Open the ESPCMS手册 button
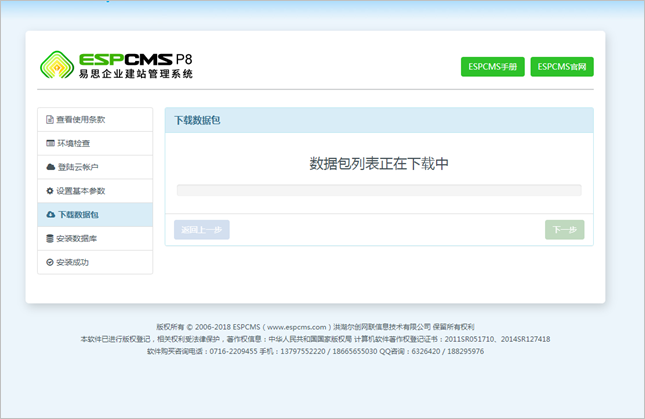 [492, 67]
